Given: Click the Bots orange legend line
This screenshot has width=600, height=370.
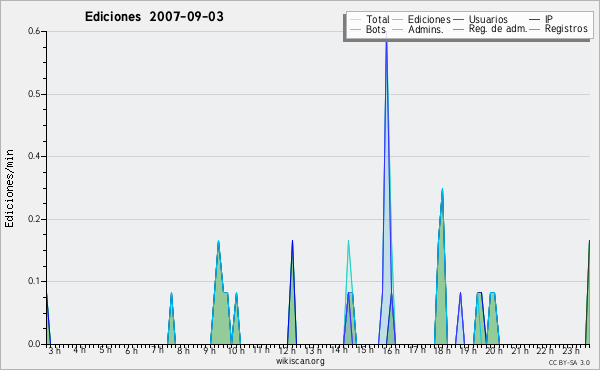Looking at the screenshot, I should point(355,29).
